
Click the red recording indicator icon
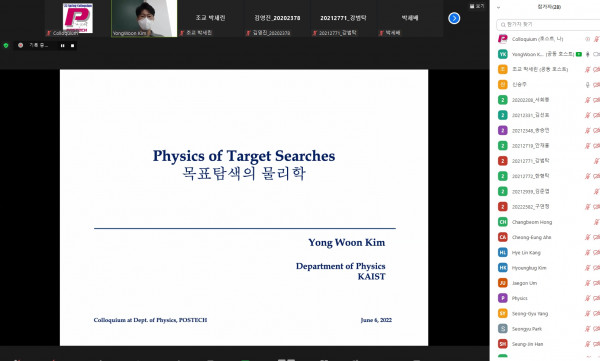pos(21,45)
